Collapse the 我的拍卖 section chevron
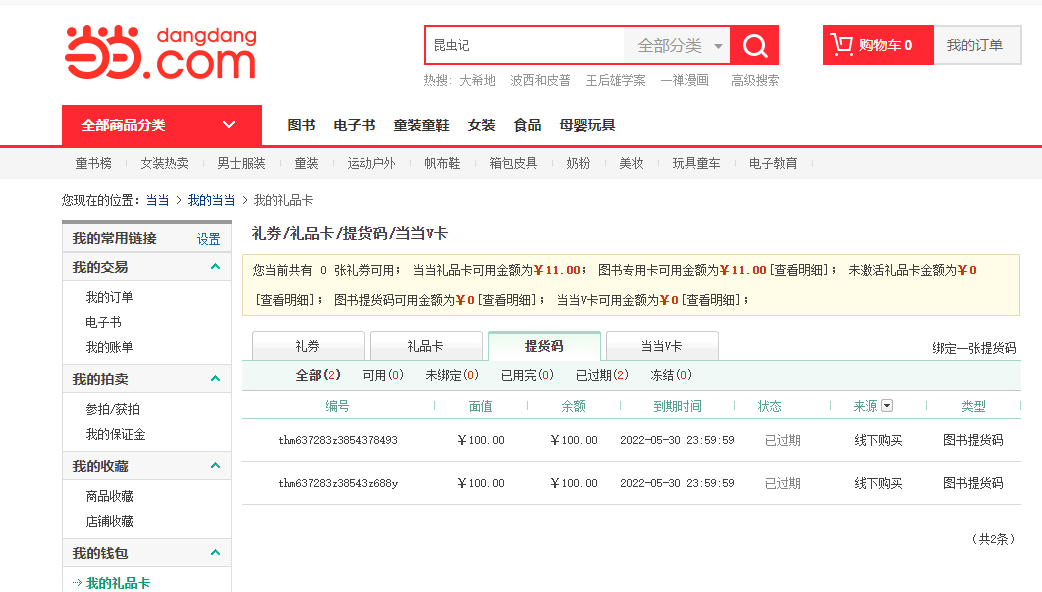 point(215,378)
